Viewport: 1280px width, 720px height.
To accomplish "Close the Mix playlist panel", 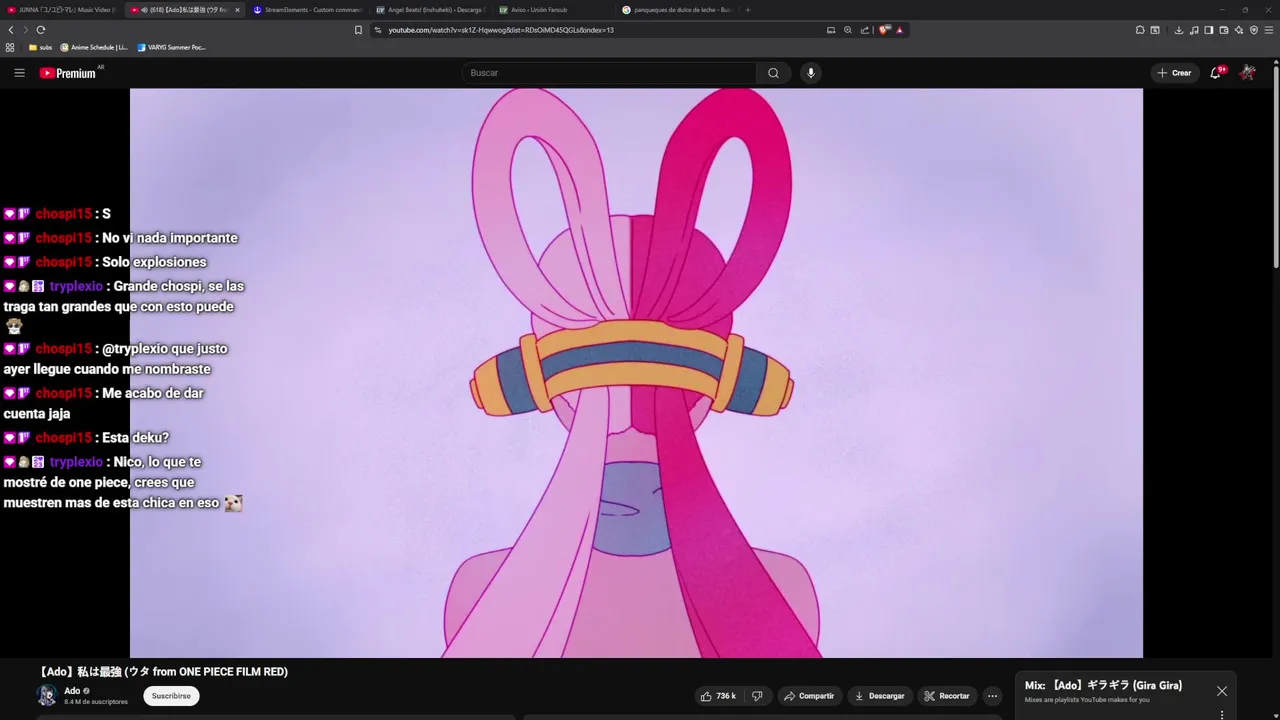I will (1222, 691).
